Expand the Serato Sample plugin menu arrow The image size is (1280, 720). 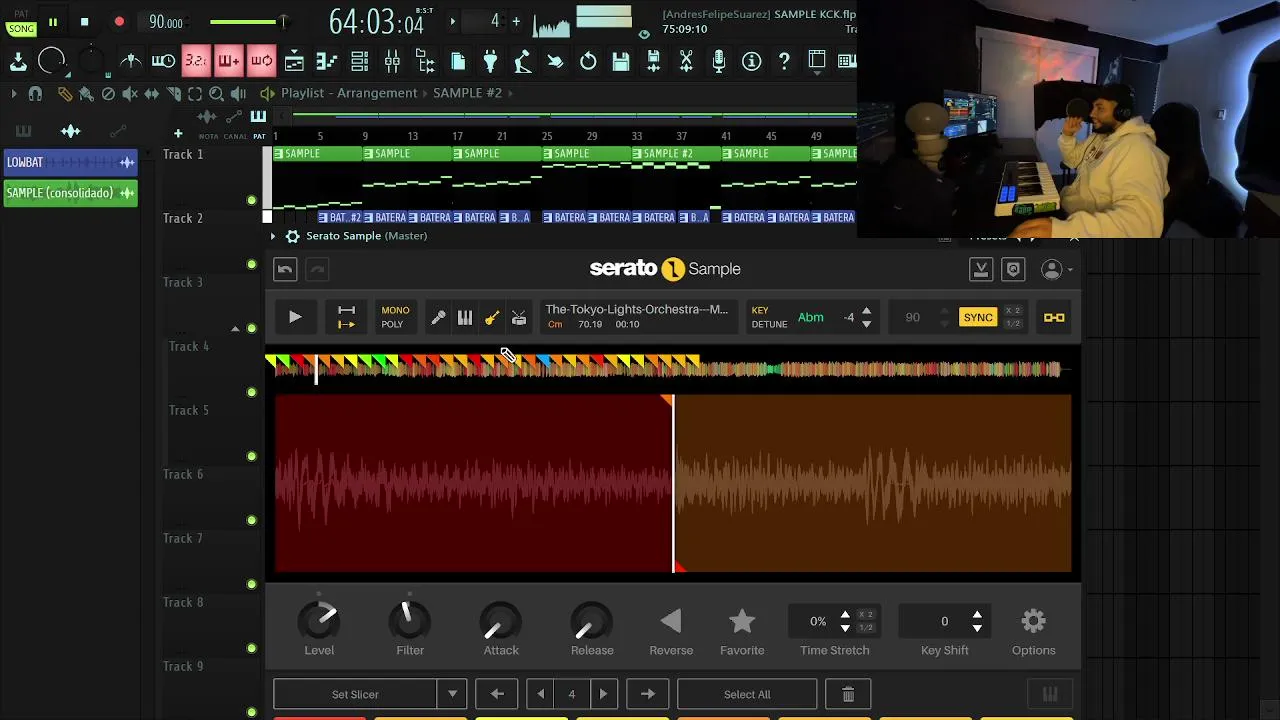272,236
